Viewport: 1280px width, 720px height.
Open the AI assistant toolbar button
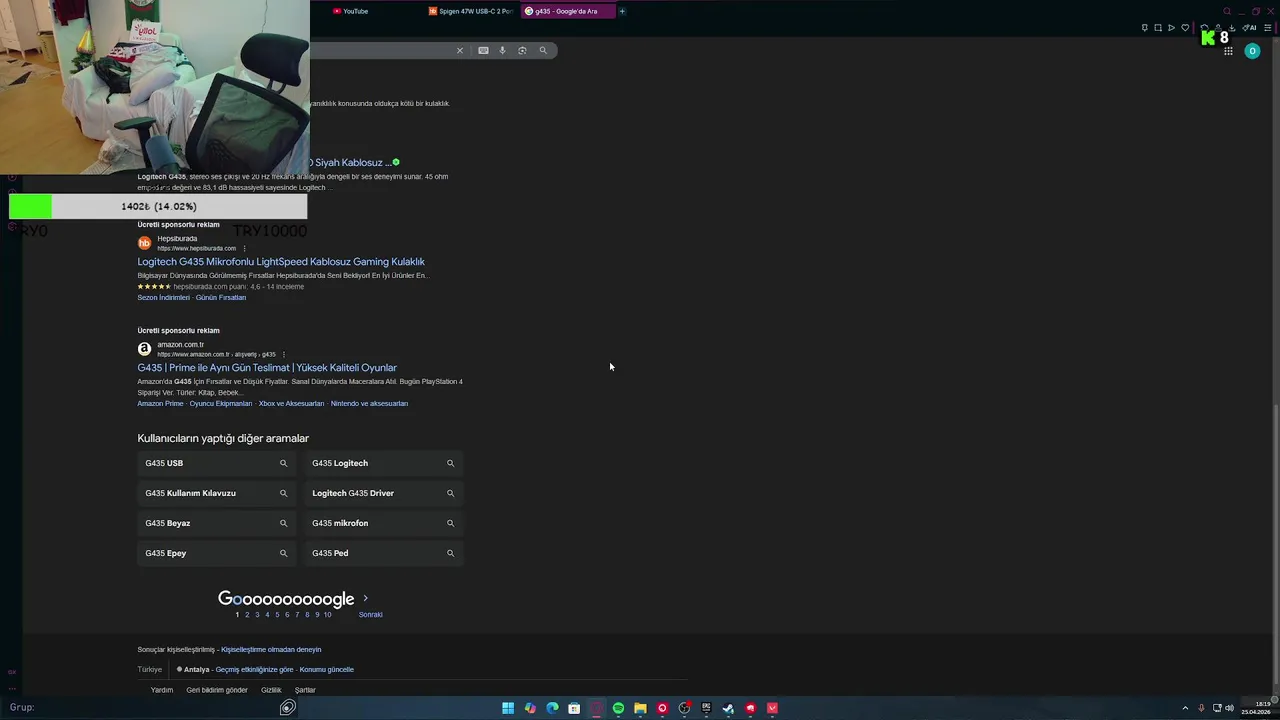point(1250,28)
